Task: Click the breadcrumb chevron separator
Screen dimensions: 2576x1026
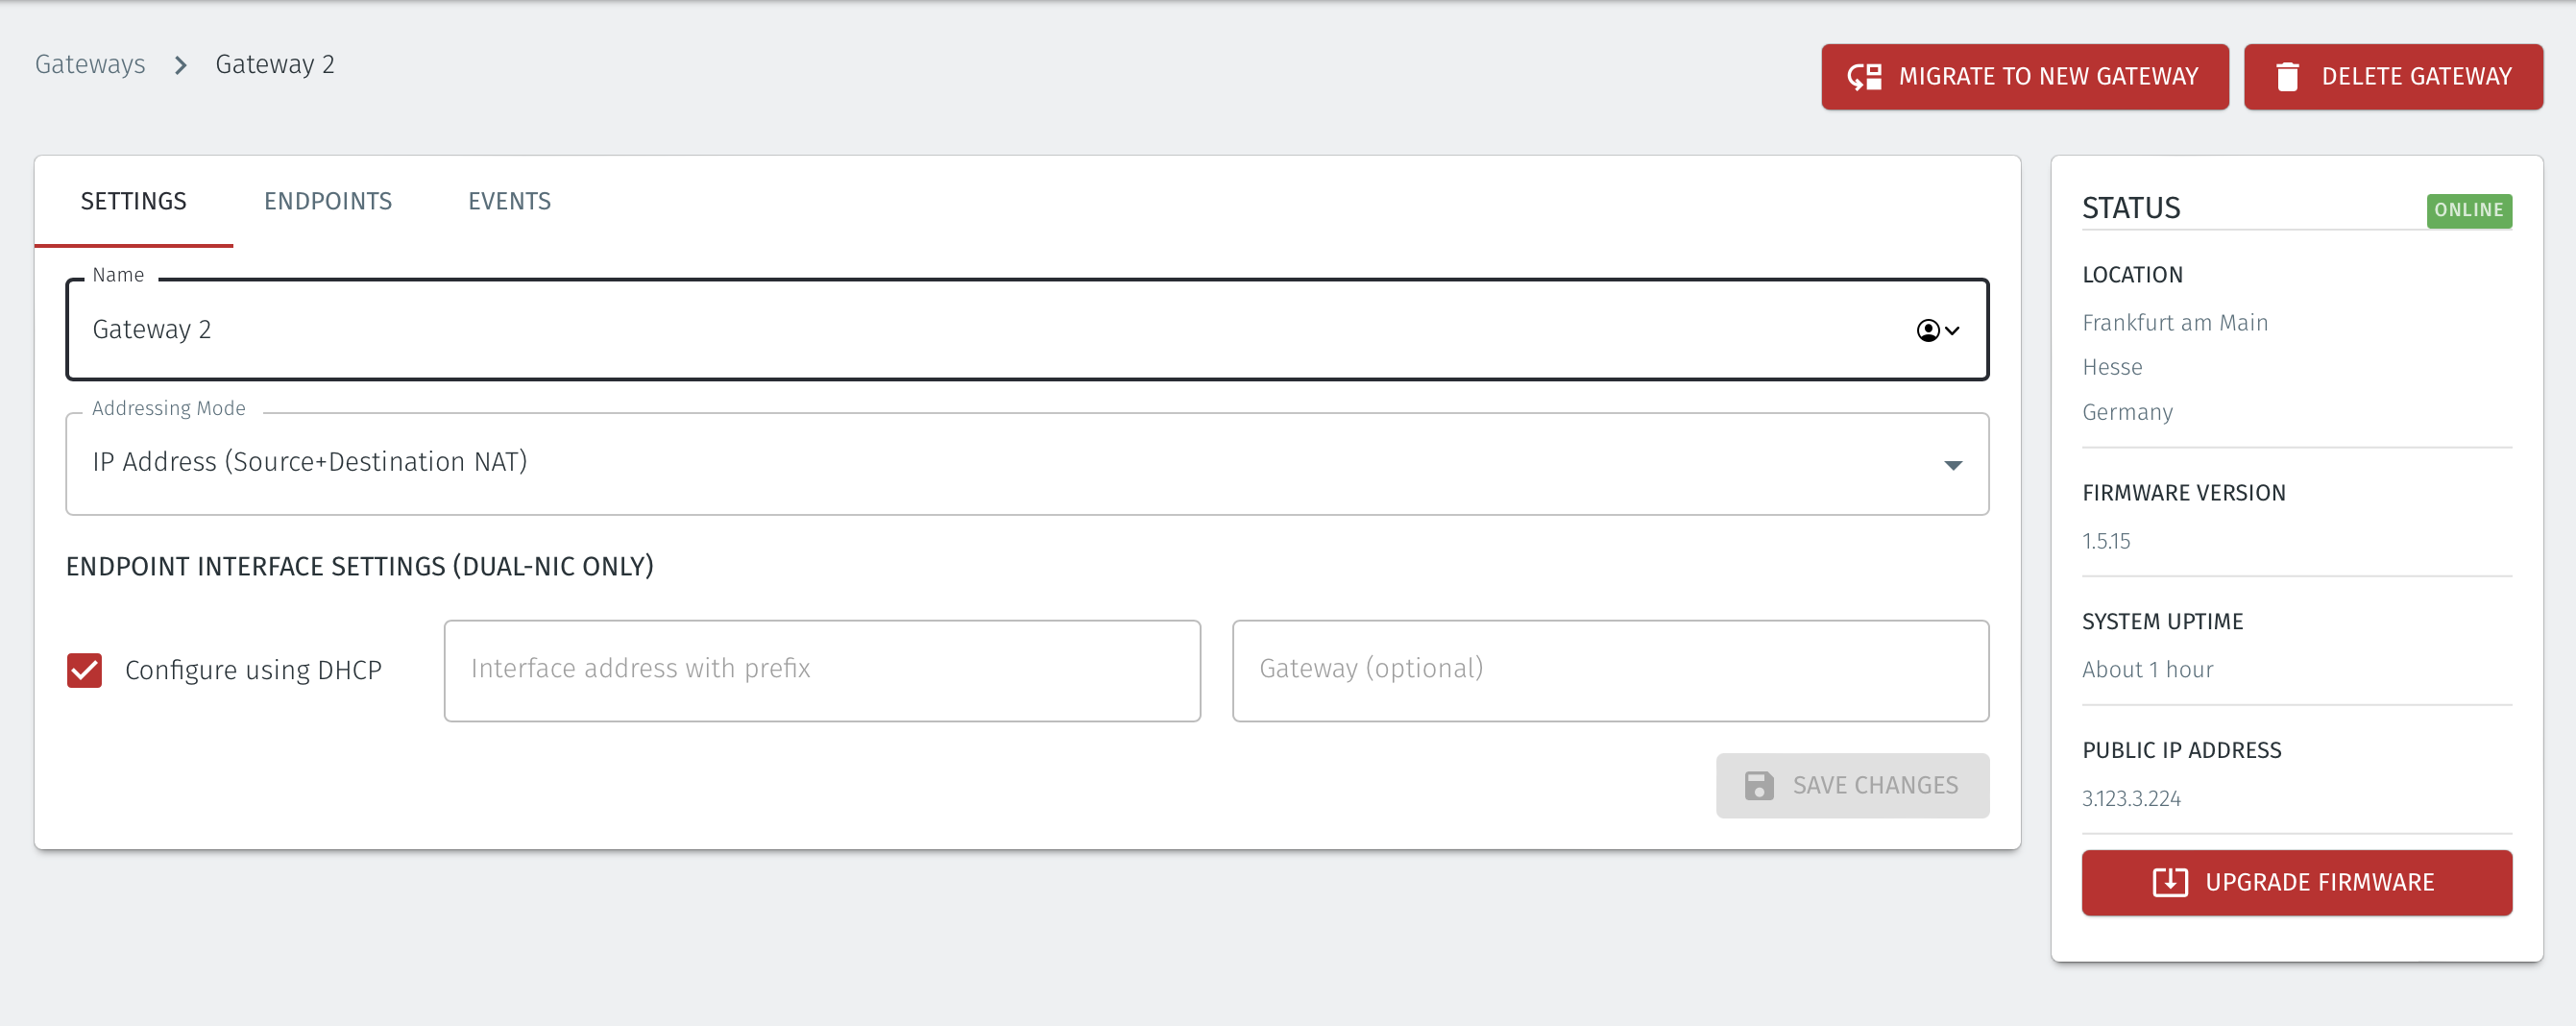Action: (x=181, y=65)
